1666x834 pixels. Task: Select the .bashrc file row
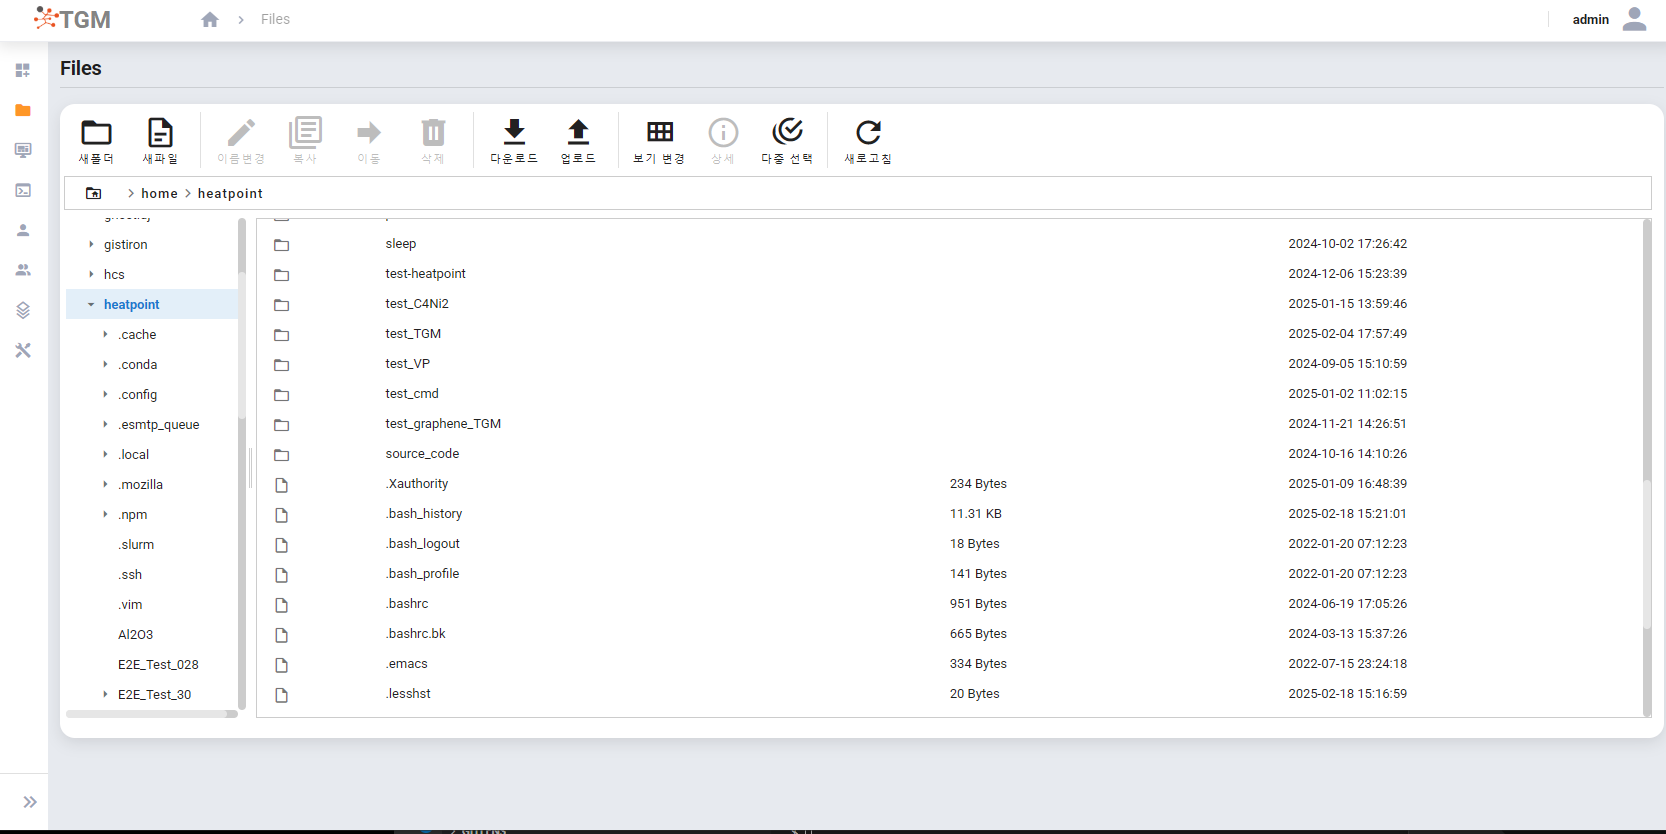click(x=407, y=604)
